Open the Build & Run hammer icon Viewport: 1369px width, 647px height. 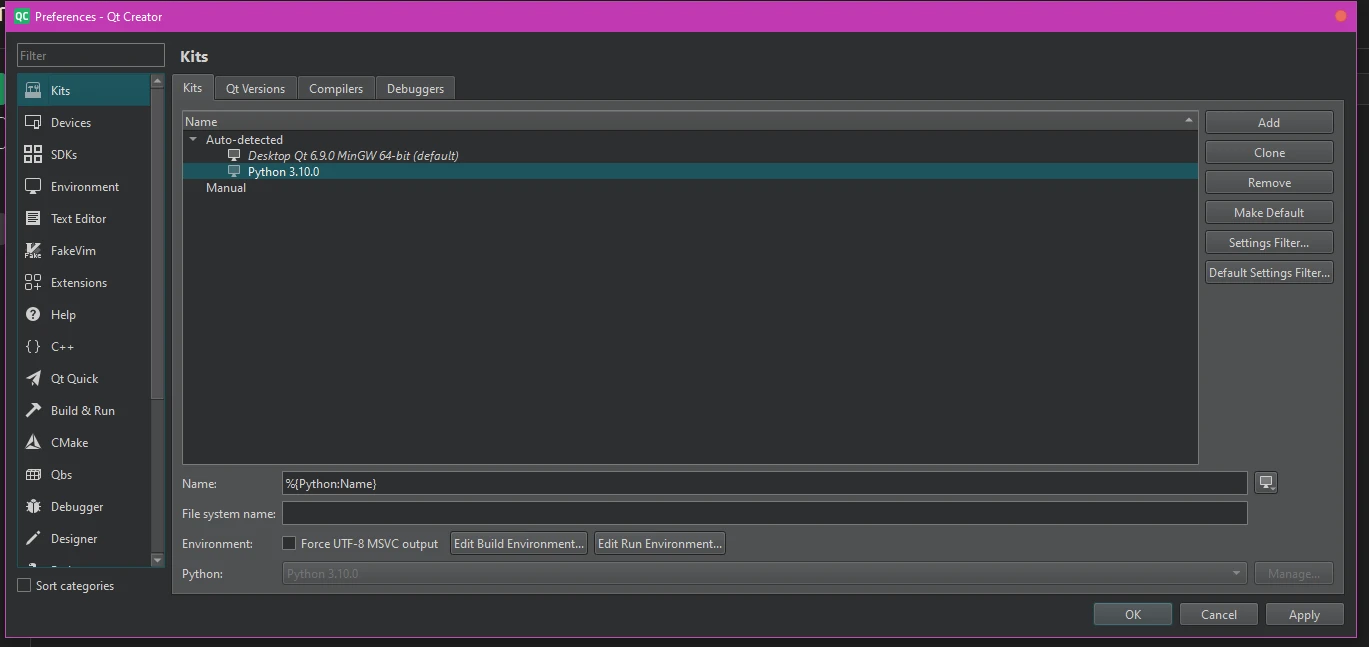tap(33, 410)
